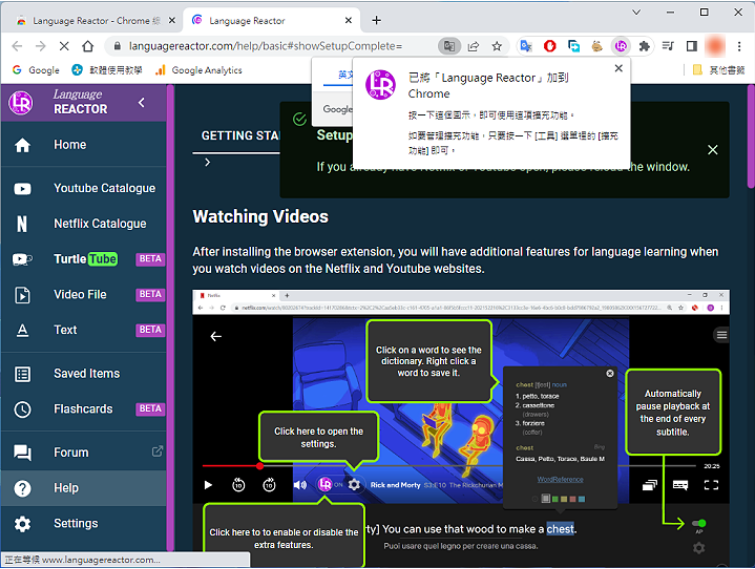Click the Language Reactor logo in sidebar header
This screenshot has height=569, width=755.
tap(21, 103)
